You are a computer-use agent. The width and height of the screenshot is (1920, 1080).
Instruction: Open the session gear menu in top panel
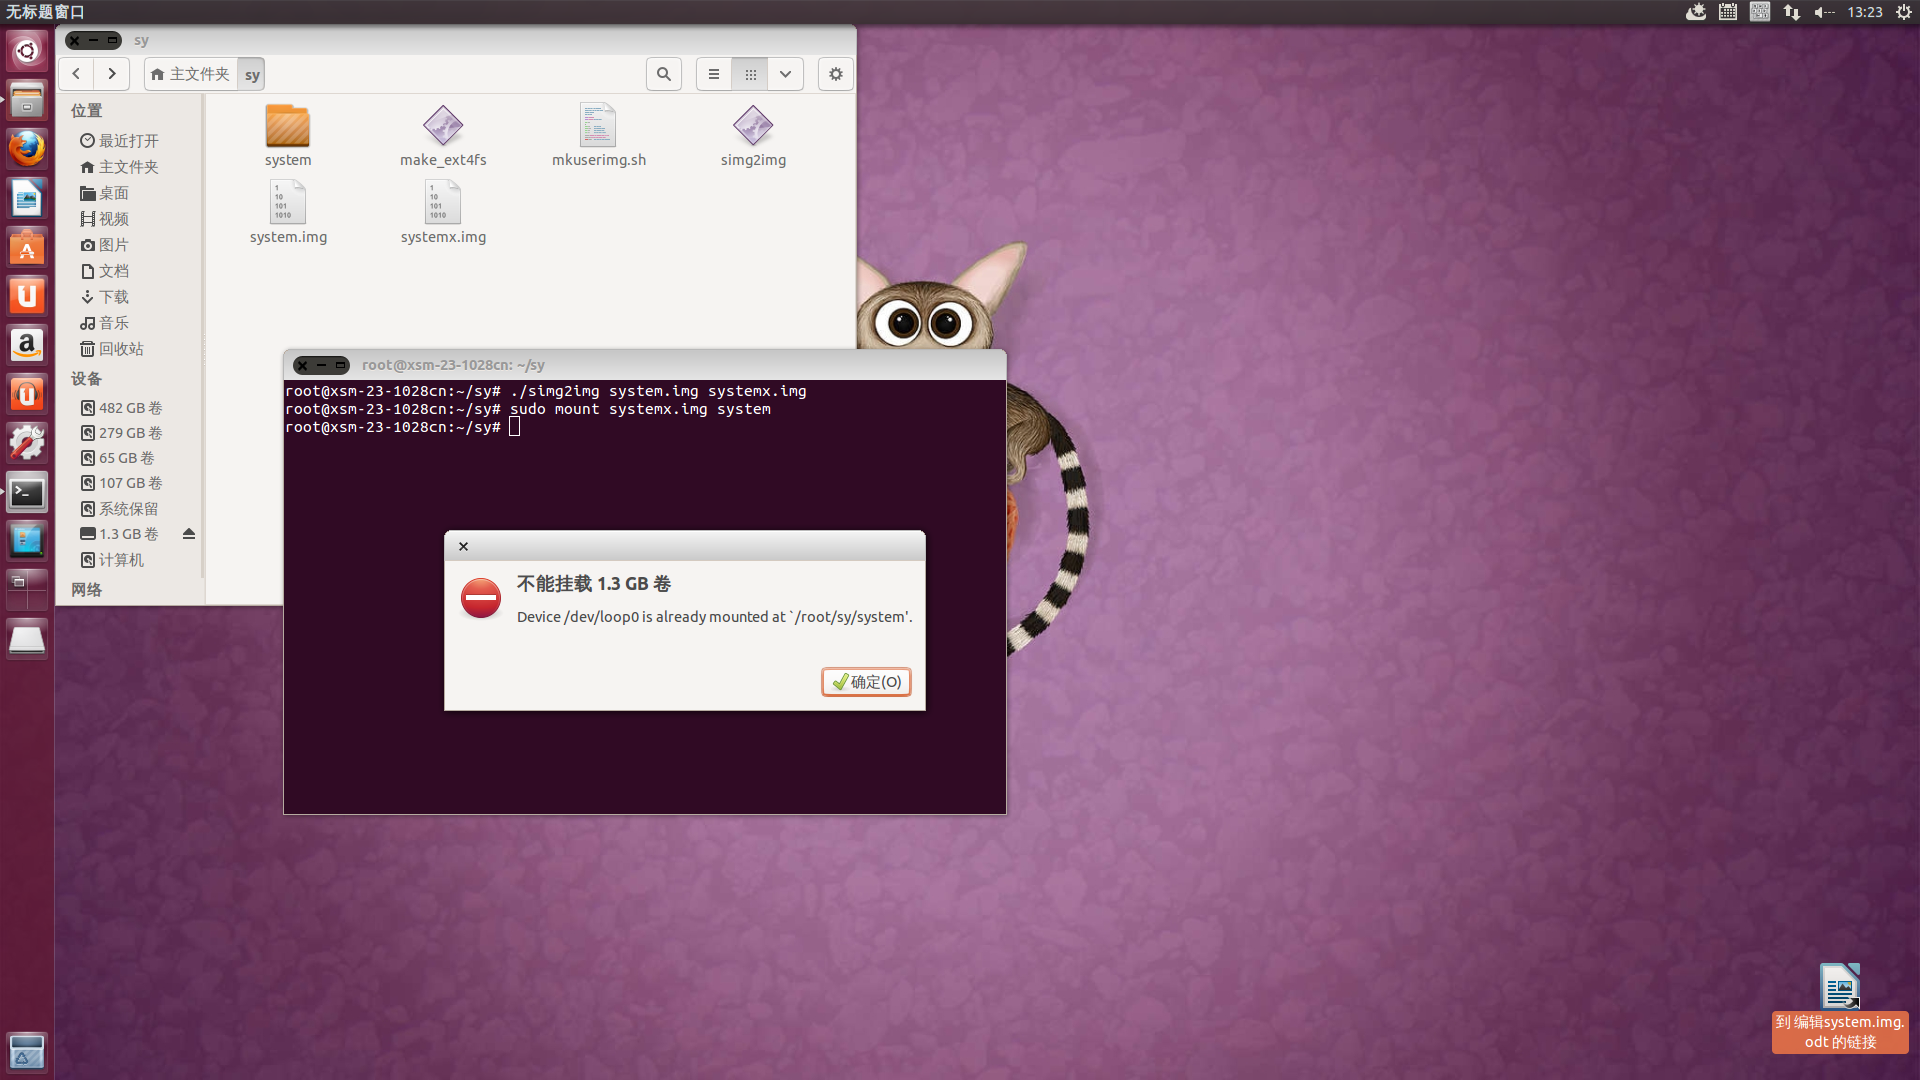[x=1904, y=12]
